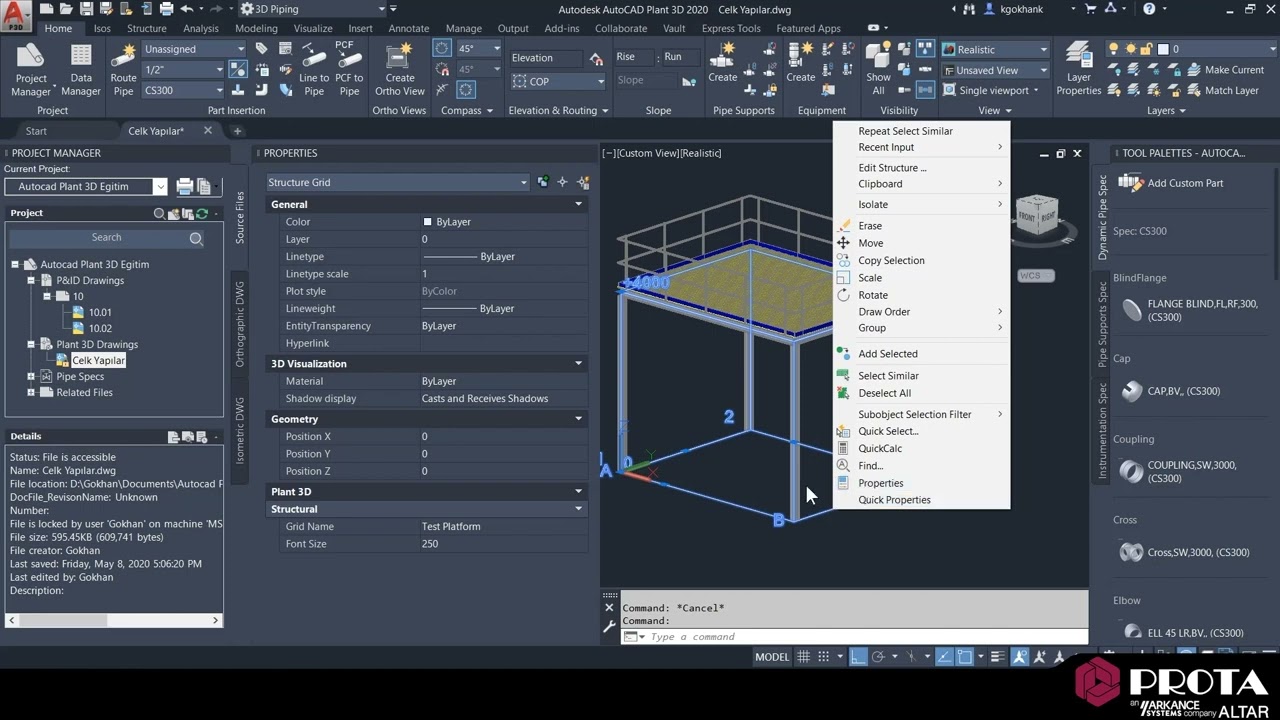The image size is (1280, 720).
Task: Click the Type a command input field
Action: [866, 637]
